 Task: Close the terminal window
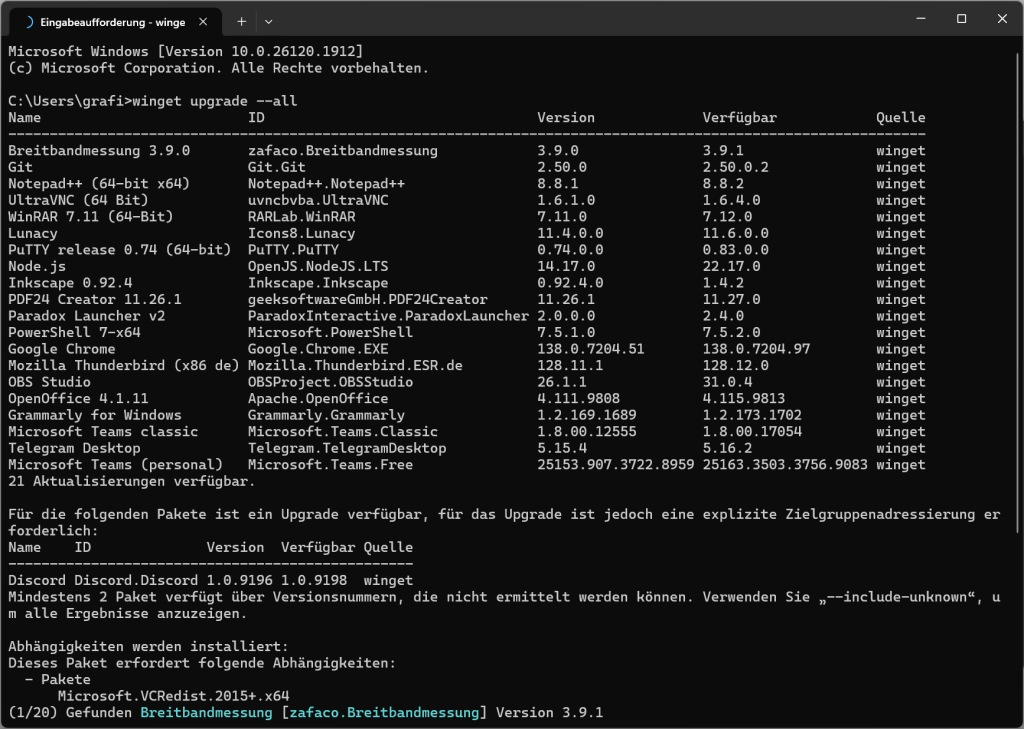[x=1002, y=18]
